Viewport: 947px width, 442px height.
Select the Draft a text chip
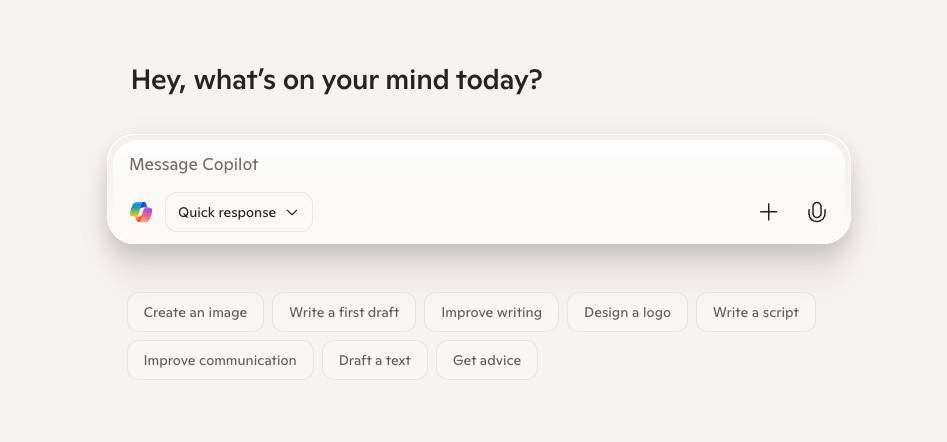point(374,360)
